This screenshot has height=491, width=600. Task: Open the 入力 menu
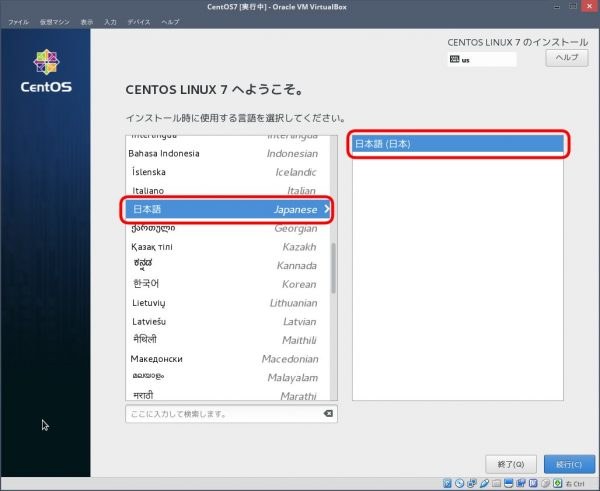(x=110, y=22)
